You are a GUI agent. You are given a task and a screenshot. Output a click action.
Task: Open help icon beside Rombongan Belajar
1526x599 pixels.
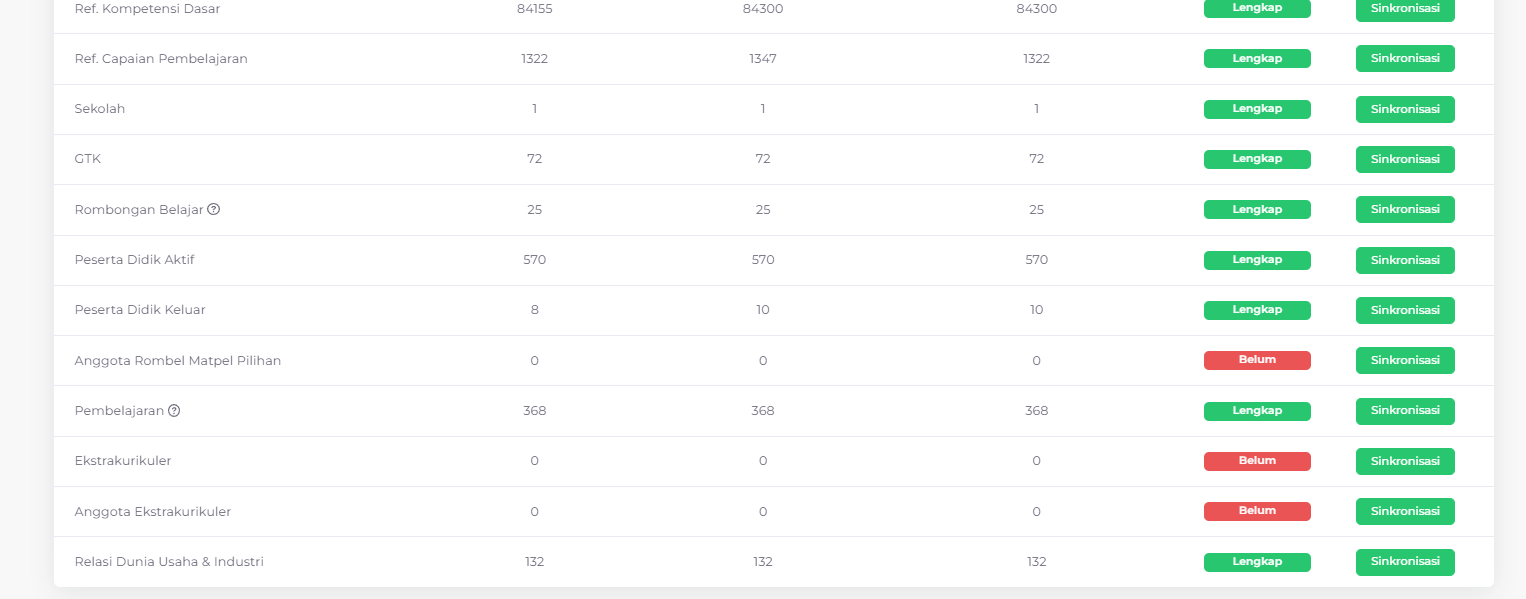[x=214, y=209]
